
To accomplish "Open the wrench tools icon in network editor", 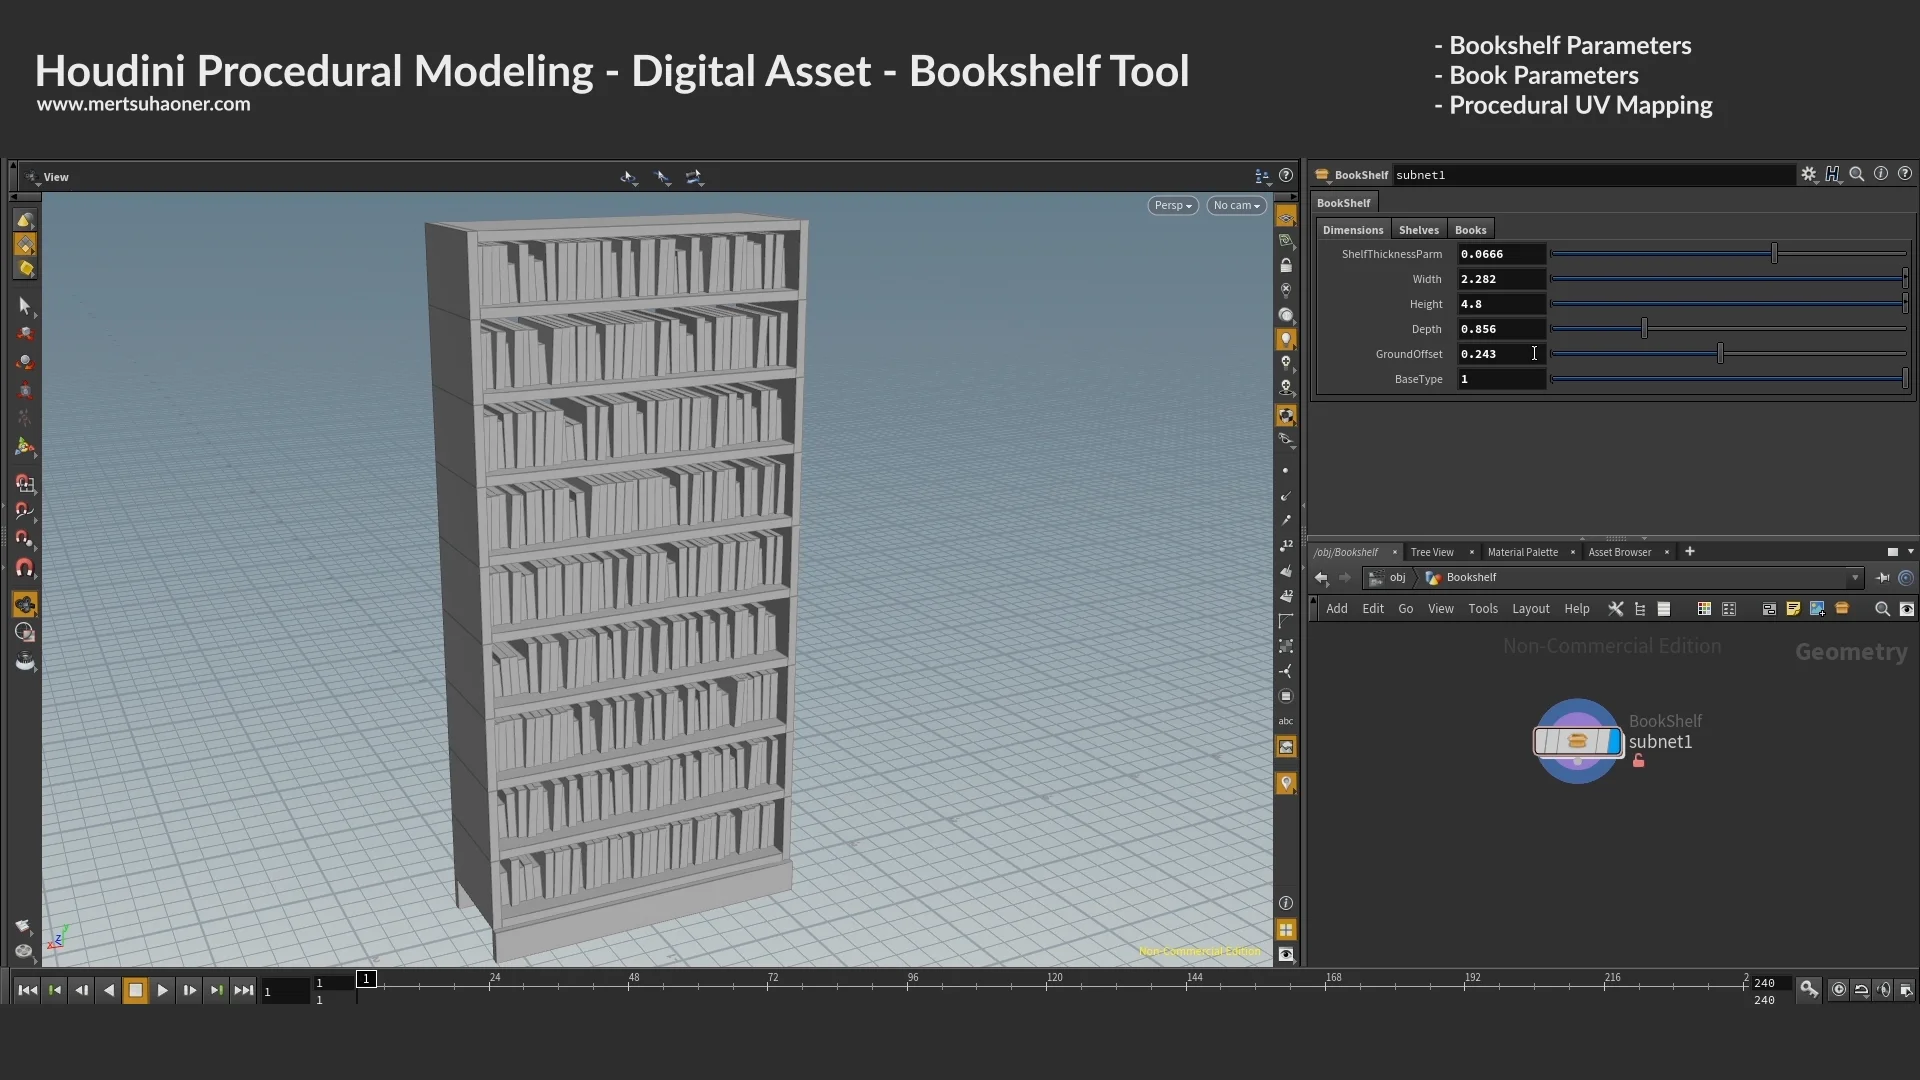I will pyautogui.click(x=1616, y=609).
